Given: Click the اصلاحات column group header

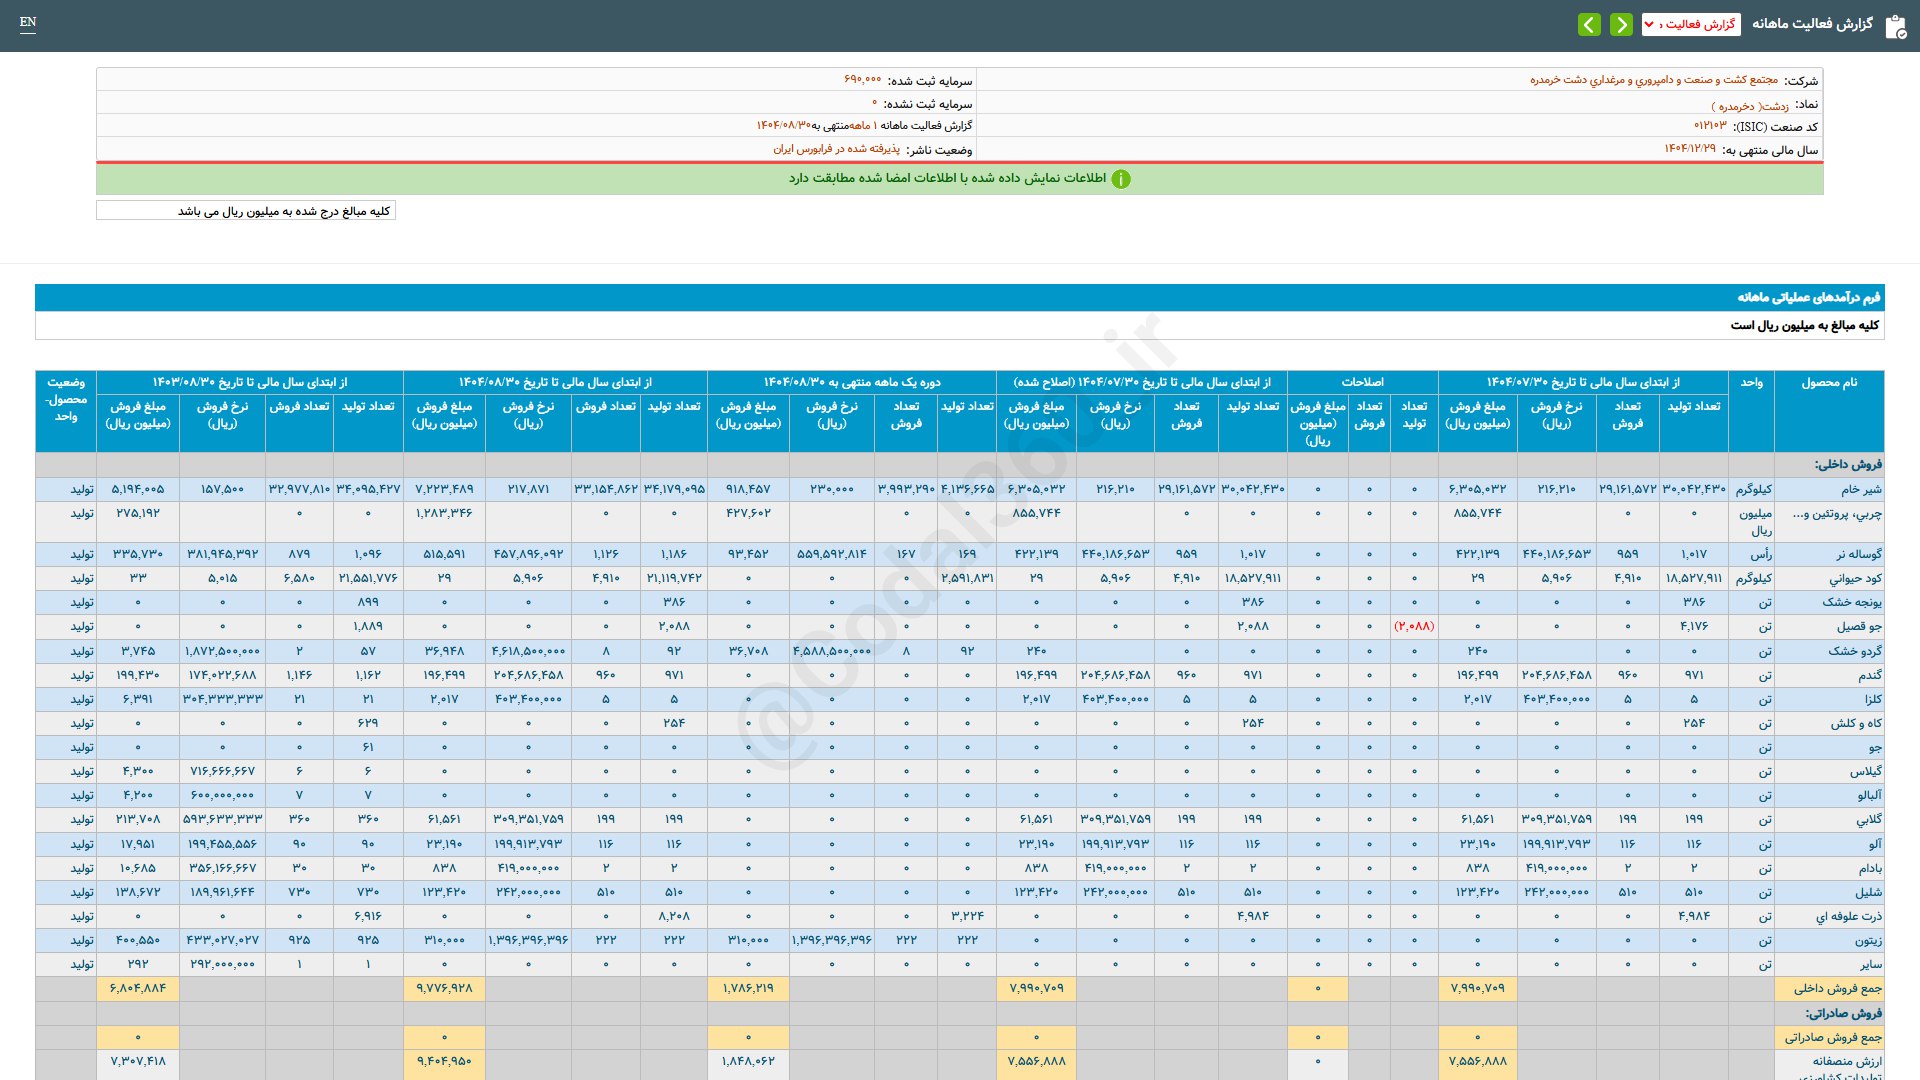Looking at the screenshot, I should [1362, 383].
